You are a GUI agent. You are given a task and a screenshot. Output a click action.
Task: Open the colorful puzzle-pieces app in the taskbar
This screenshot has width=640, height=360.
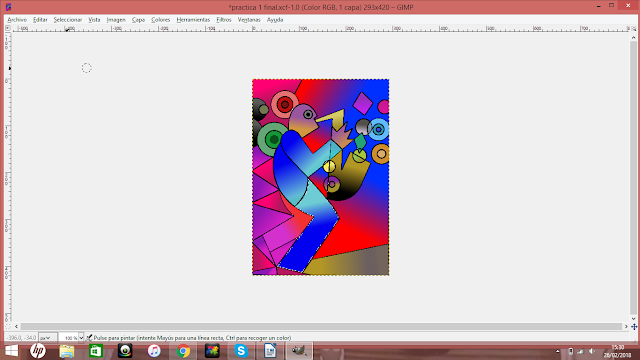coord(212,351)
